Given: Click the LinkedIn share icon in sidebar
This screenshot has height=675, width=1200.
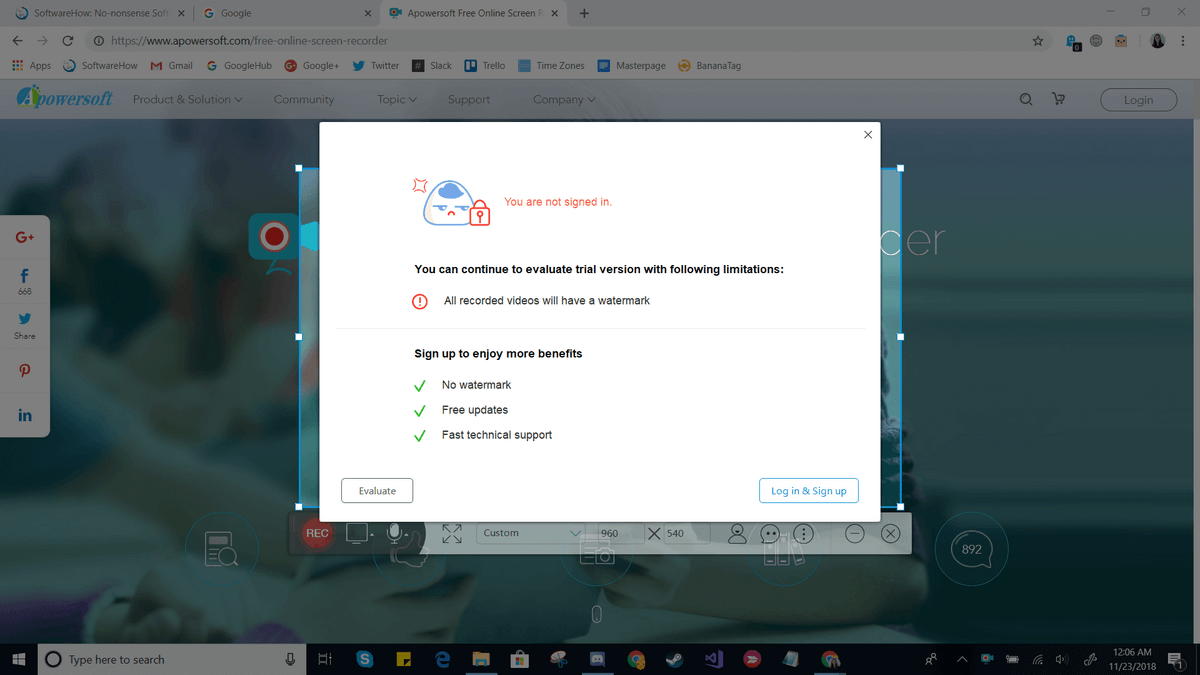Looking at the screenshot, I should pyautogui.click(x=25, y=415).
